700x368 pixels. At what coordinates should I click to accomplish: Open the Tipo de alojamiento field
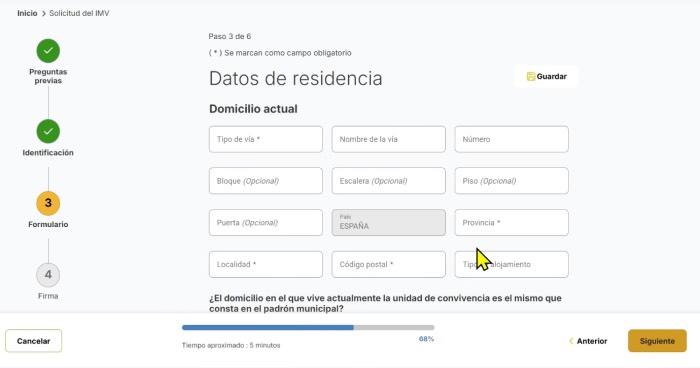(512, 264)
